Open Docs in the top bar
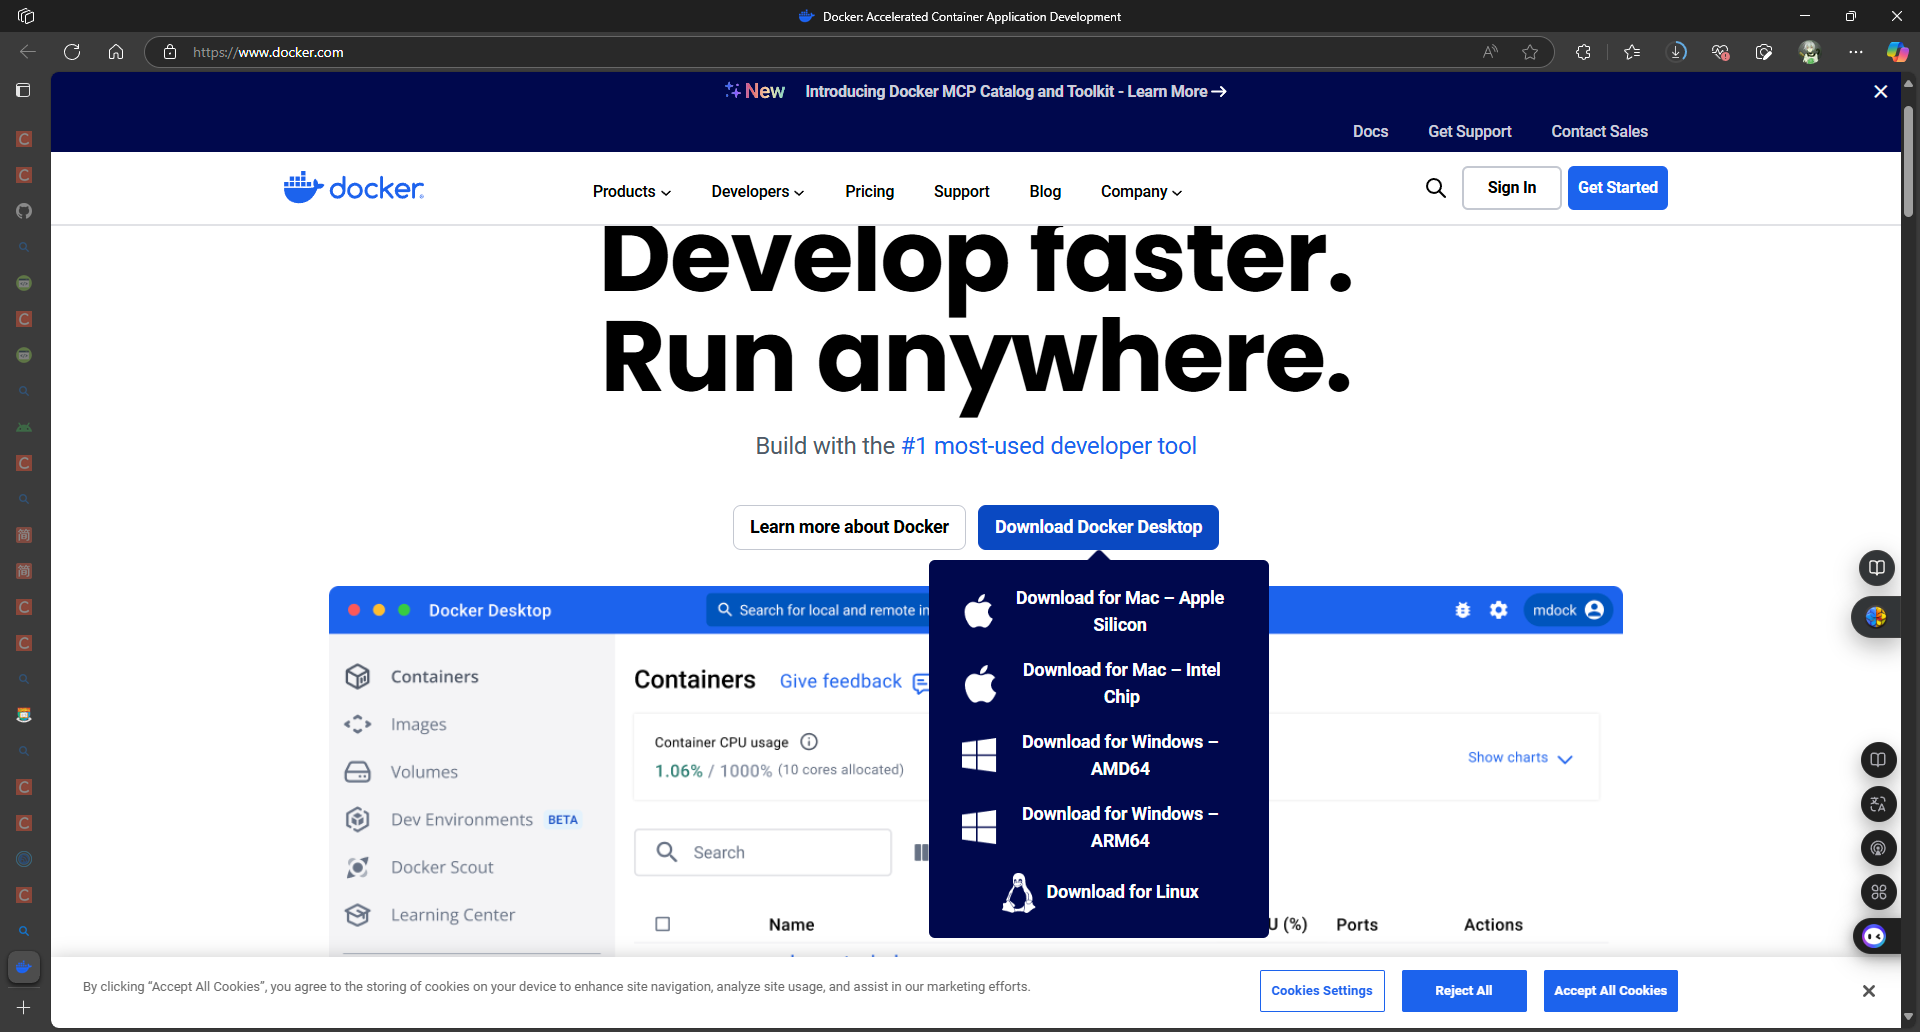Screen dimensions: 1920x1032 click(x=1370, y=131)
